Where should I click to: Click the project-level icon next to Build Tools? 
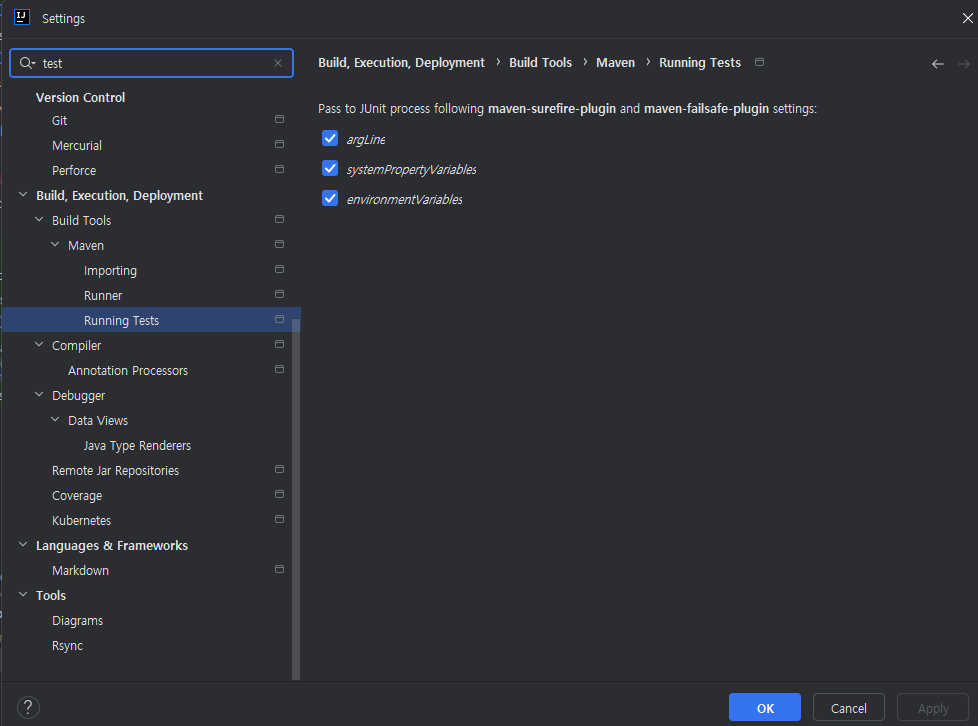point(279,219)
